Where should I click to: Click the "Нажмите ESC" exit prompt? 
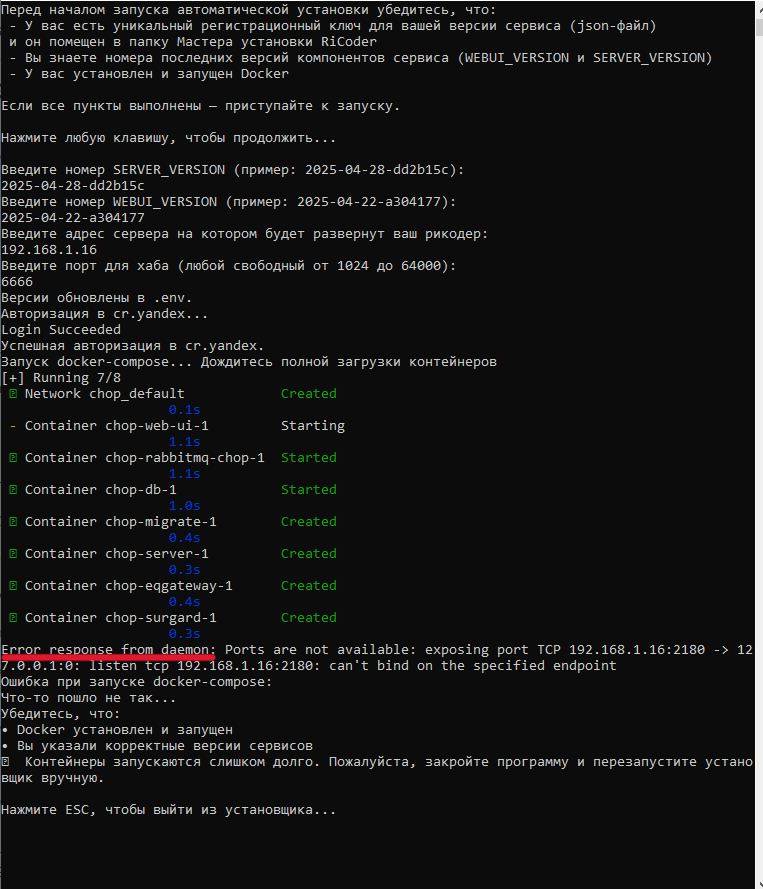click(168, 810)
